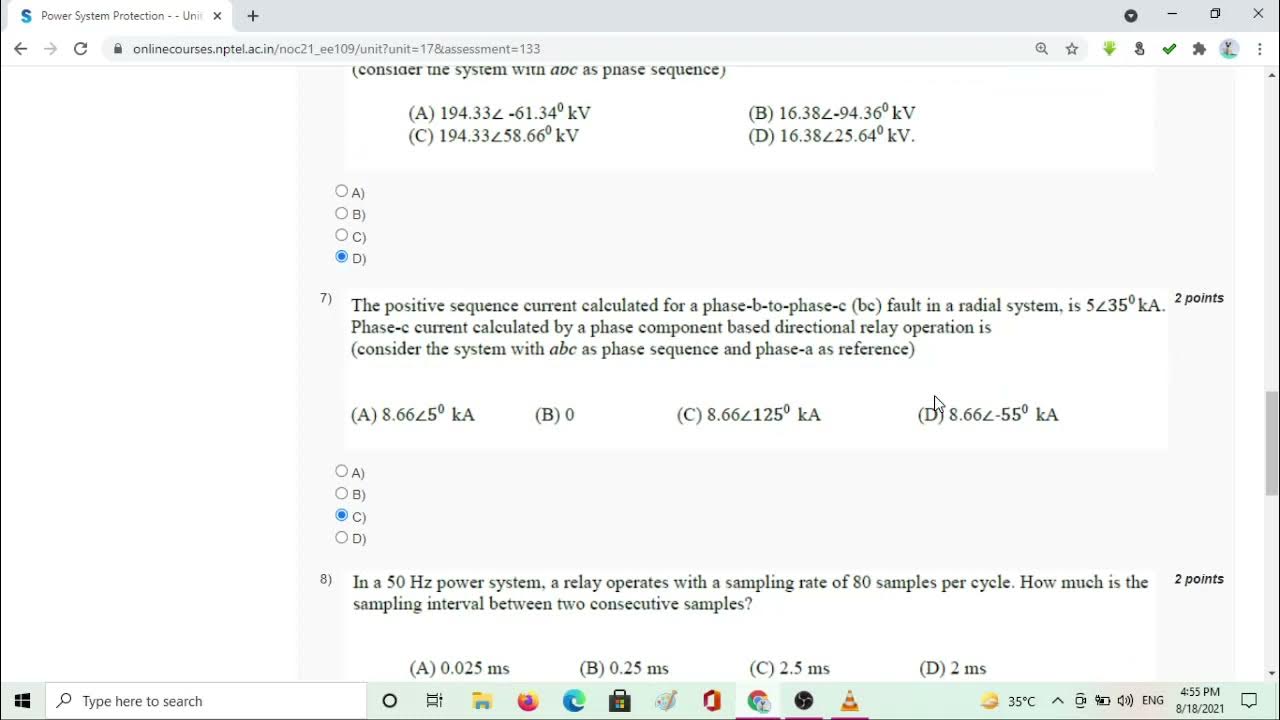Select option B) for question 7
1280x720 pixels.
pos(342,493)
